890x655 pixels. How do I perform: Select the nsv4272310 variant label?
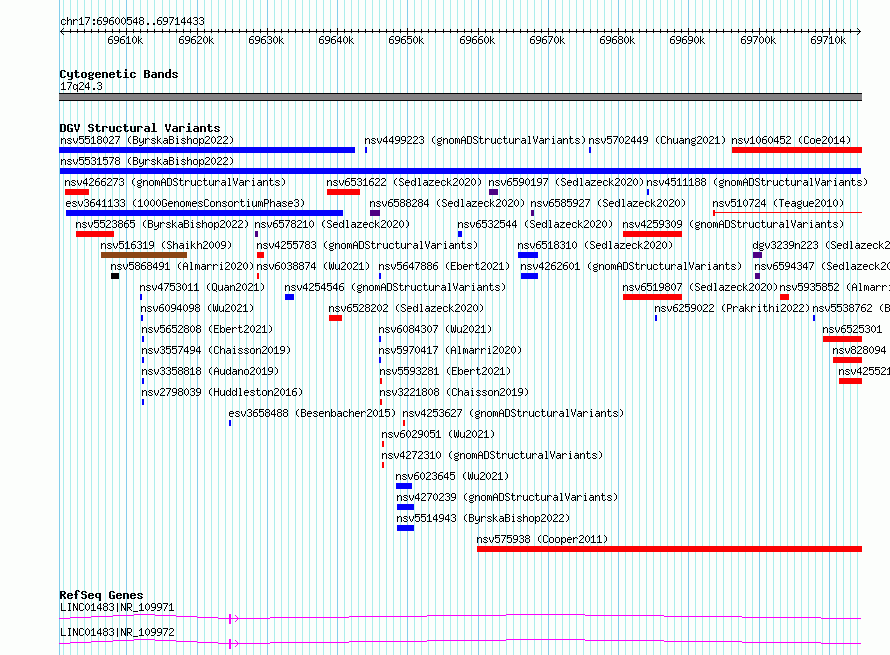click(492, 455)
